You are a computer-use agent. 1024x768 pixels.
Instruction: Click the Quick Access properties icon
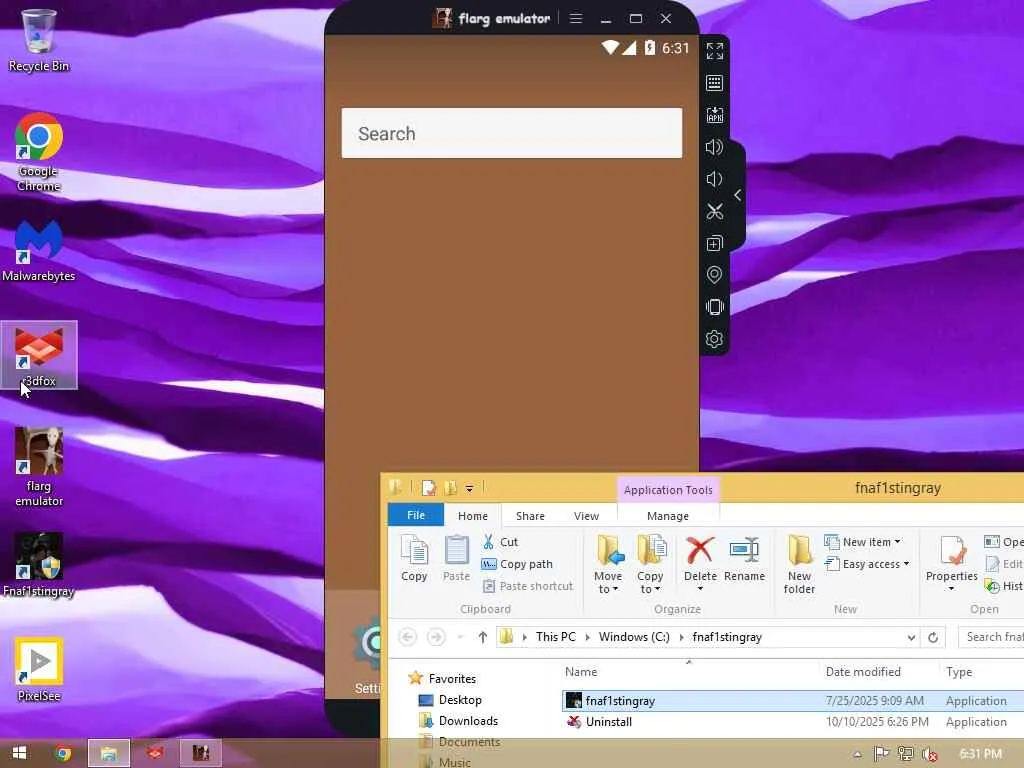(x=429, y=488)
